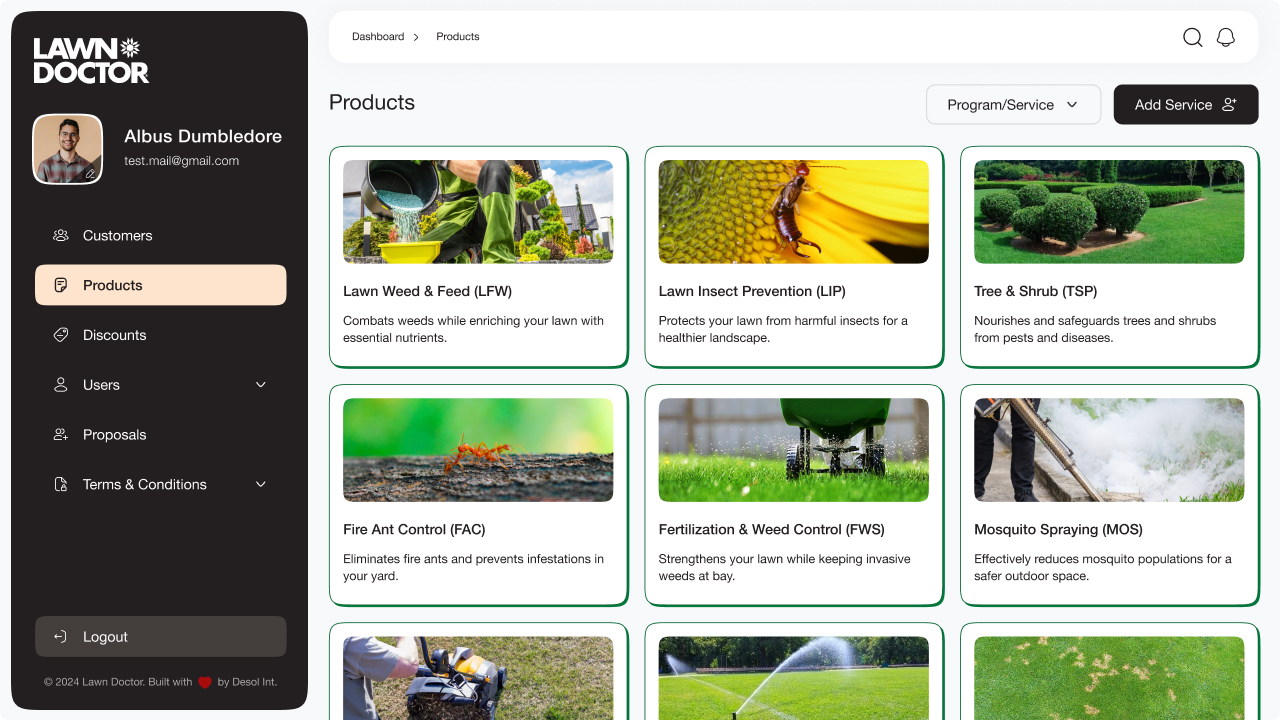This screenshot has height=720, width=1280.
Task: Click the Users person icon
Action: [61, 385]
